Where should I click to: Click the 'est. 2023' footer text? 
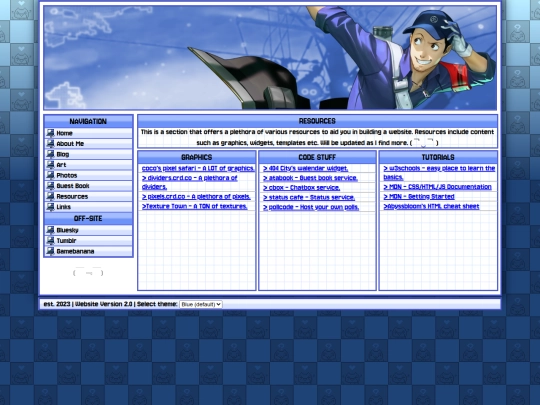point(57,304)
